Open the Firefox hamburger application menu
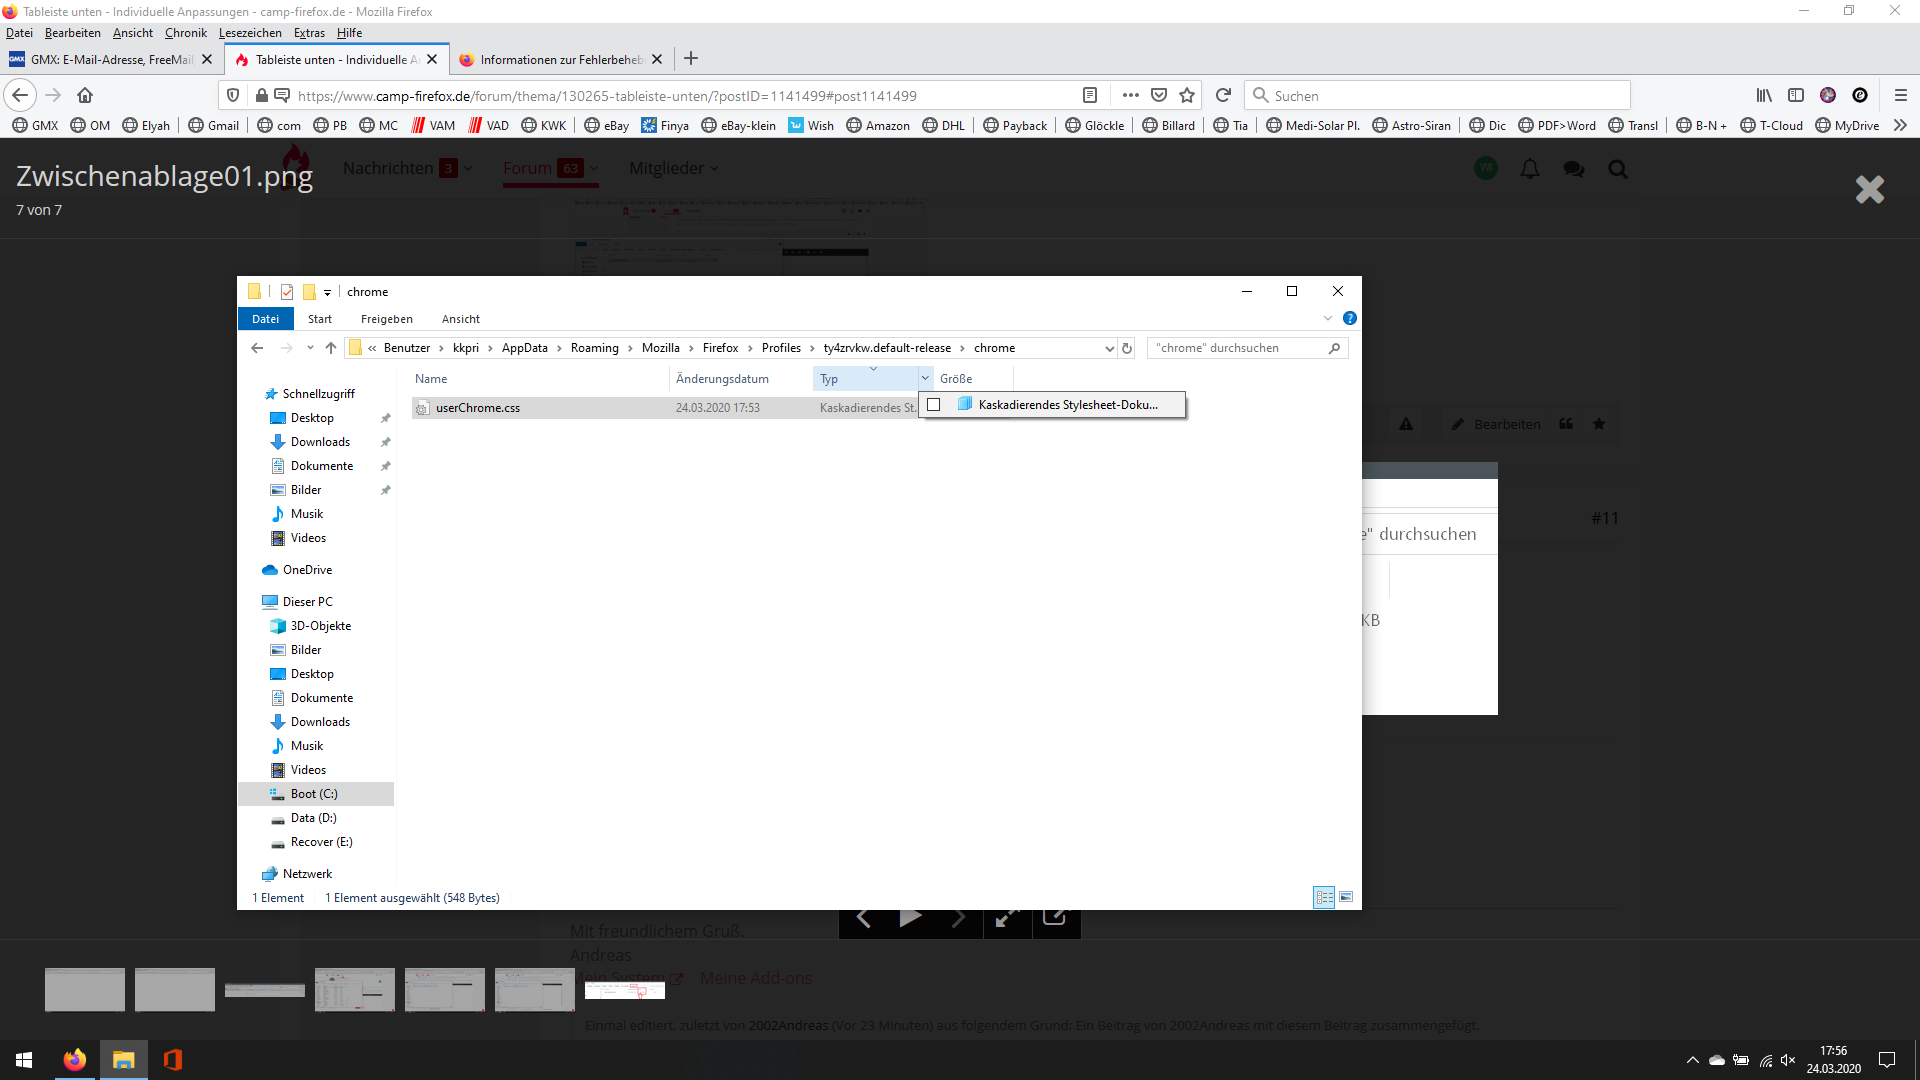 point(1900,95)
